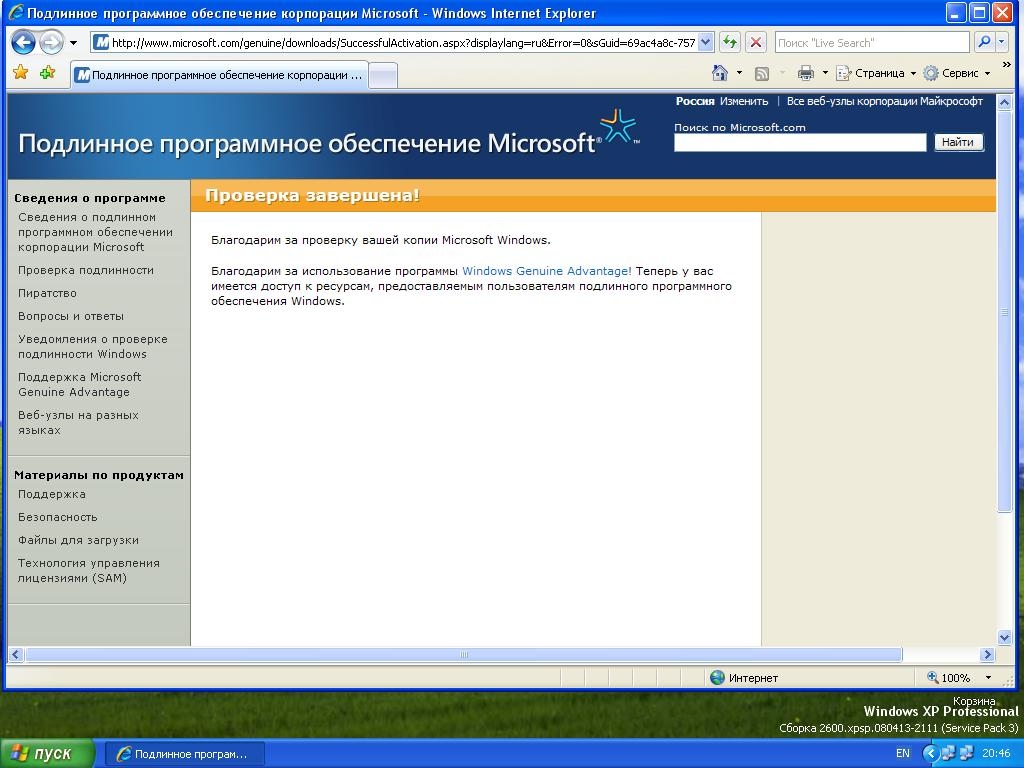This screenshot has width=1024, height=768.
Task: Open the 100% zoom level dropdown
Action: coord(988,678)
